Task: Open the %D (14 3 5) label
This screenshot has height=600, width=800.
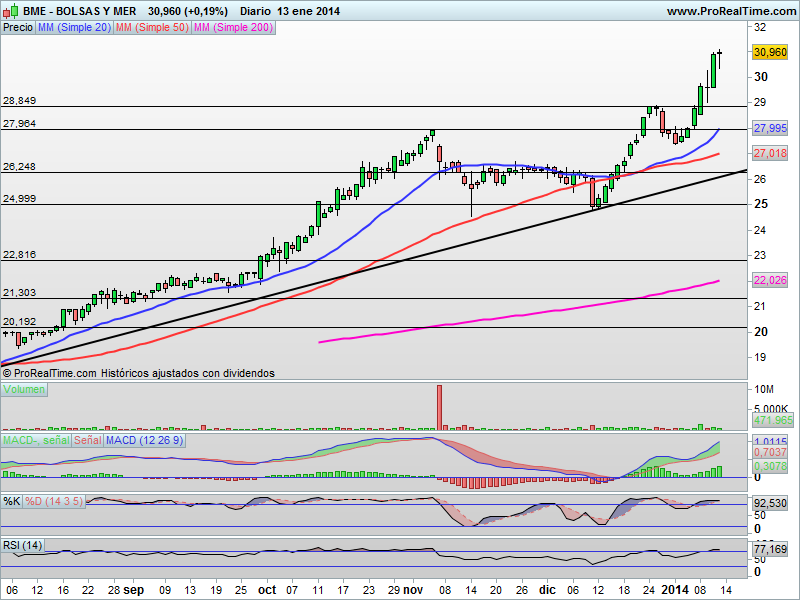Action: point(54,501)
